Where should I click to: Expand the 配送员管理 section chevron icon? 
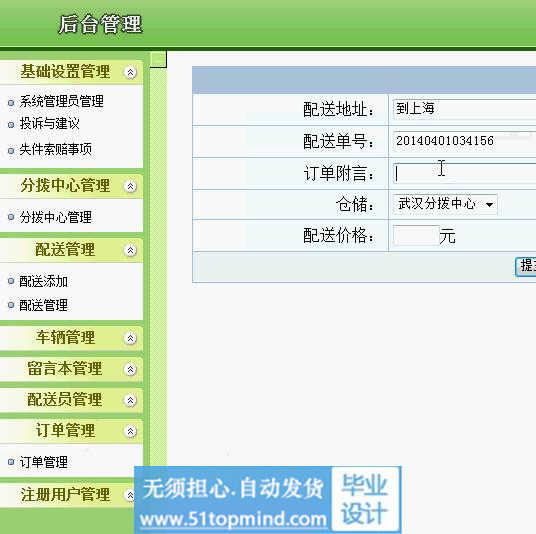tap(130, 400)
